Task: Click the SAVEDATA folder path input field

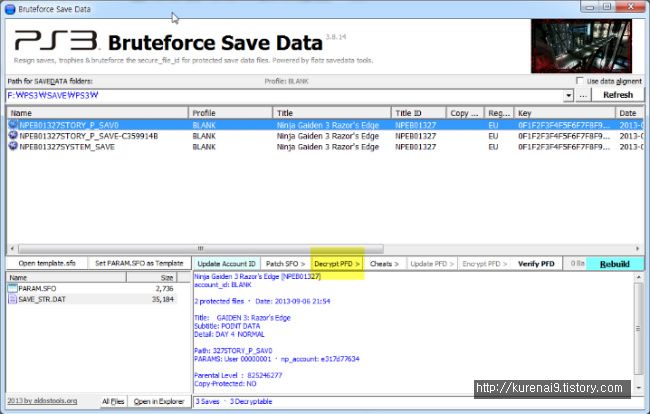Action: [285, 96]
